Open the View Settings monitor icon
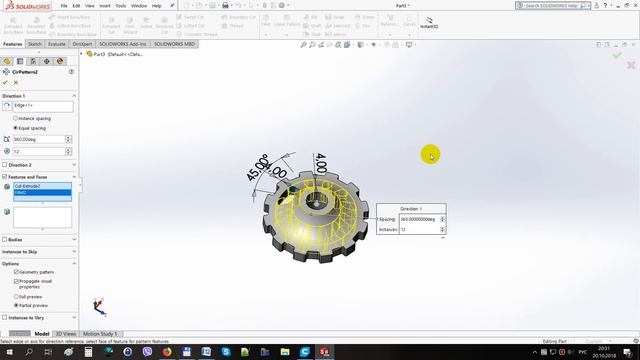The image size is (640, 360). point(409,45)
